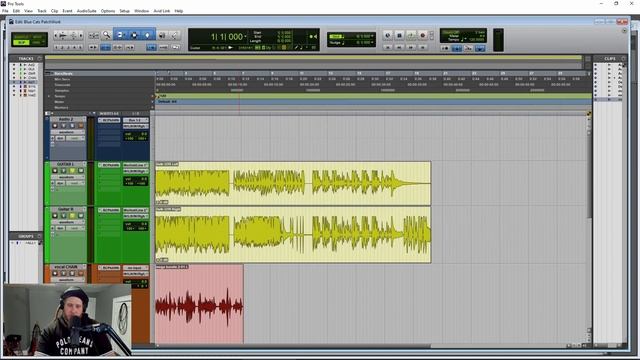Screen dimensions: 640x360
Task: Record-enable the Audio 2 track
Action: point(55,126)
